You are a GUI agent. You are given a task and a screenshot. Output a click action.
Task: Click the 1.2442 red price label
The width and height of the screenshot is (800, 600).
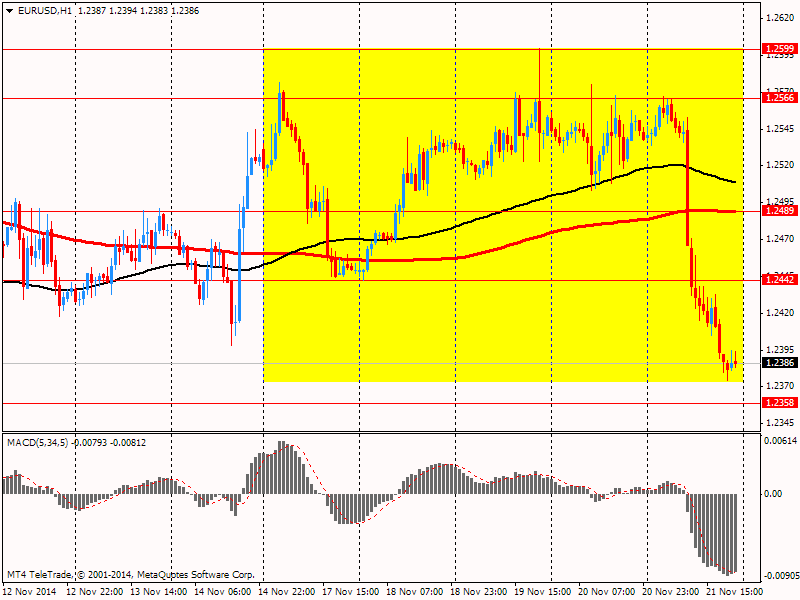click(x=780, y=279)
